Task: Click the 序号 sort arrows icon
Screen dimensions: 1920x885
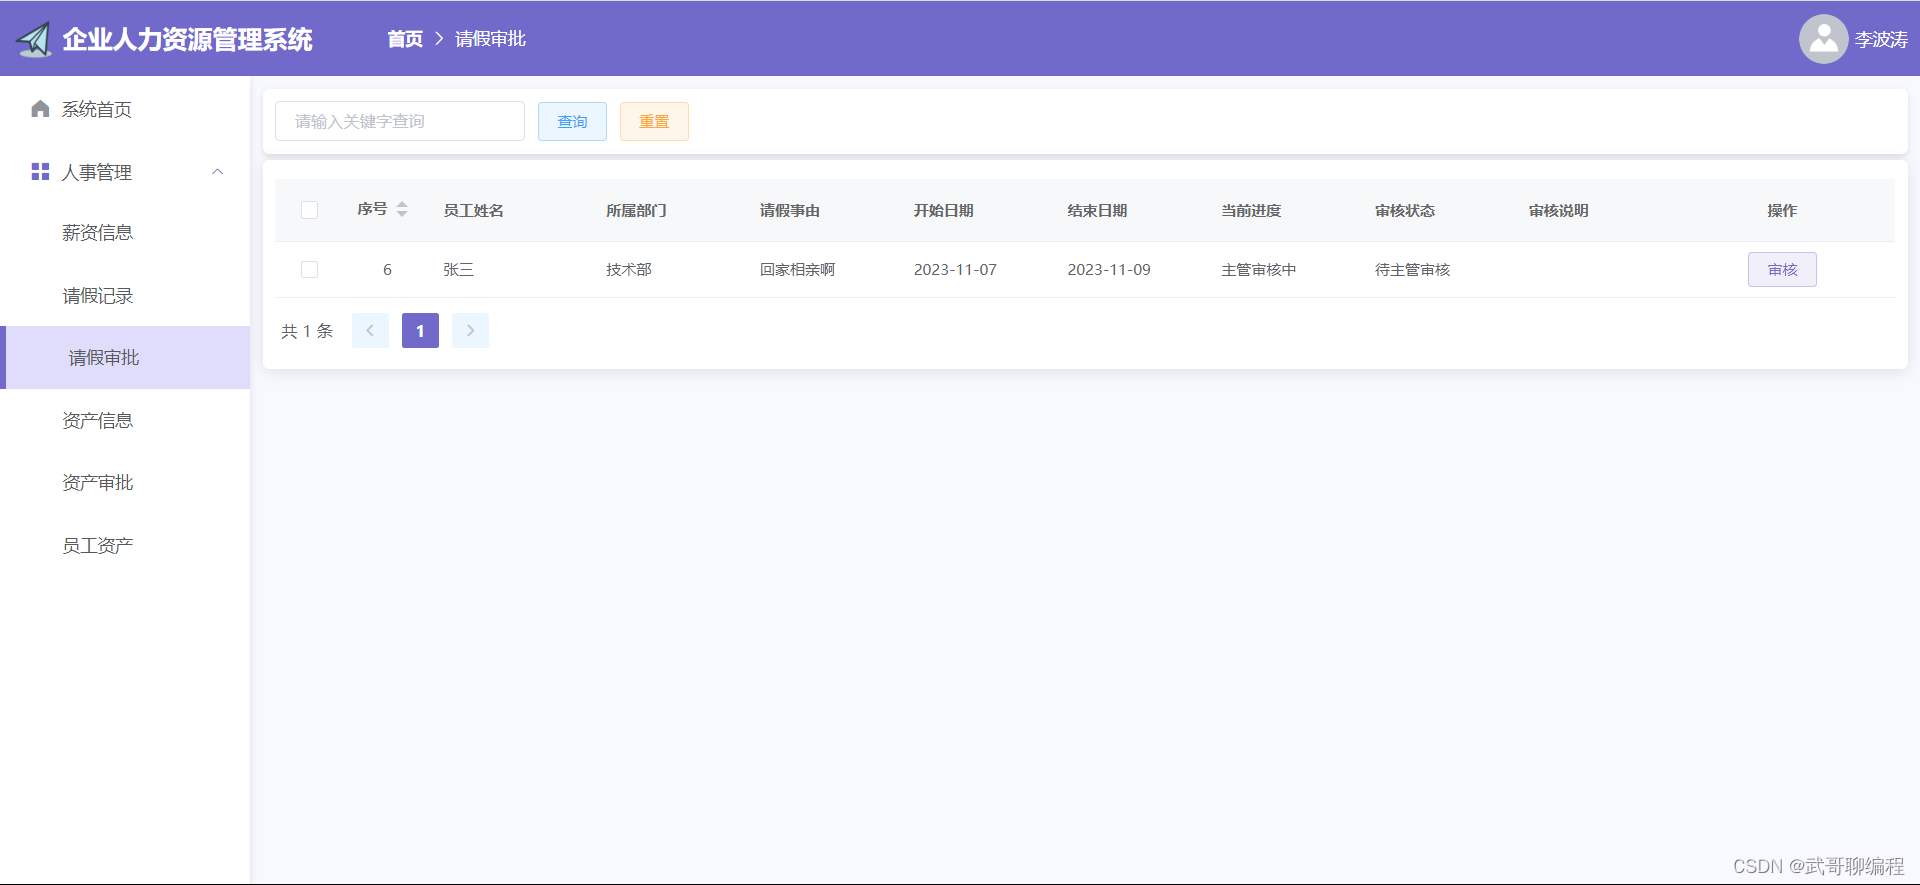Action: pyautogui.click(x=402, y=210)
